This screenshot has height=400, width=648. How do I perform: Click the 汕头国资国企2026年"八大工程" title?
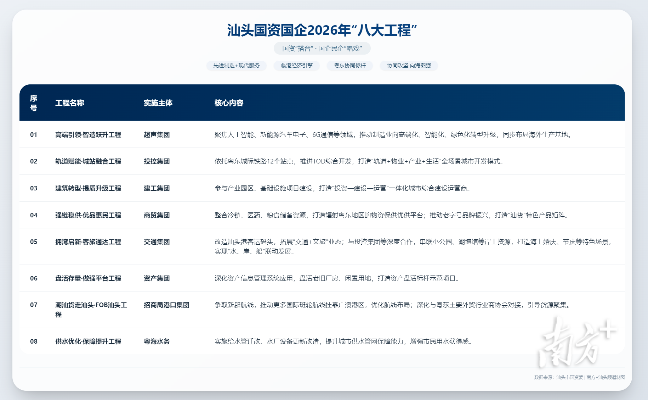[x=323, y=30]
